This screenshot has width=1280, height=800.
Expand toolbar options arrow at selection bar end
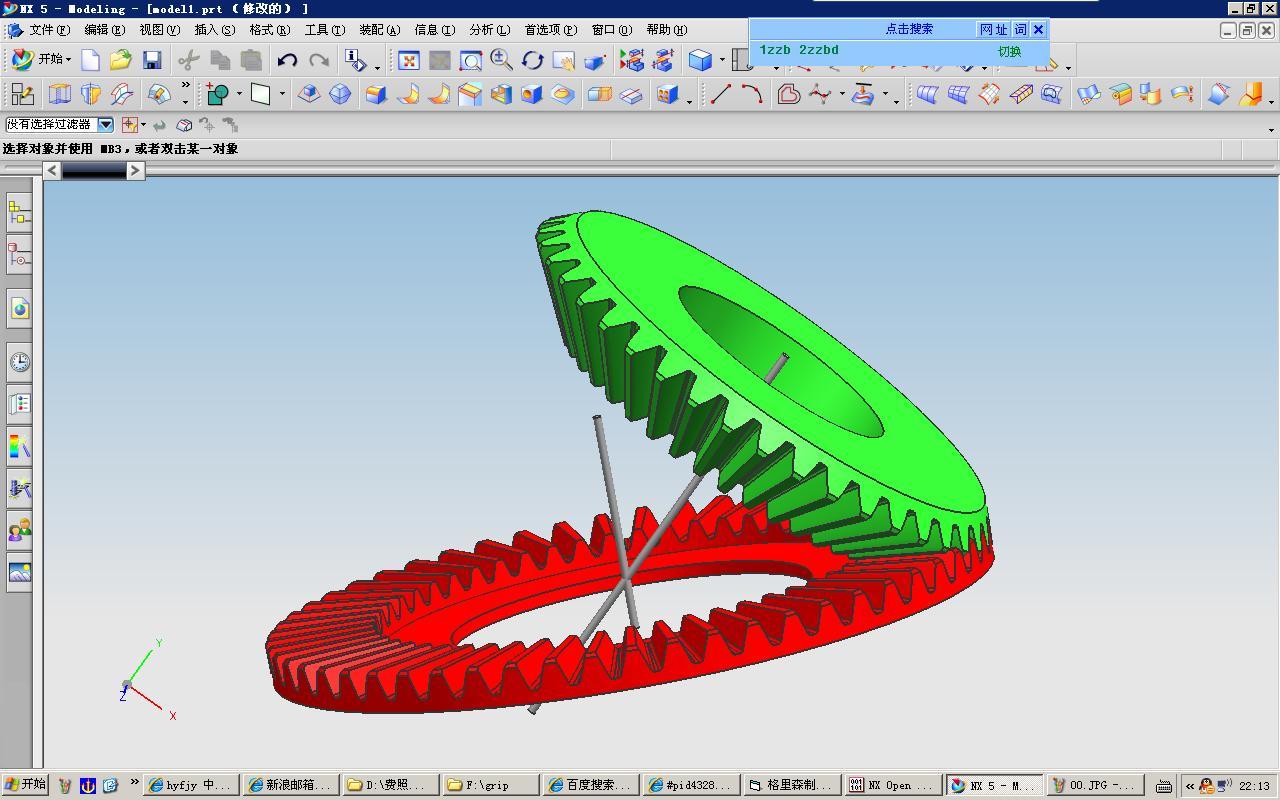click(x=1271, y=129)
